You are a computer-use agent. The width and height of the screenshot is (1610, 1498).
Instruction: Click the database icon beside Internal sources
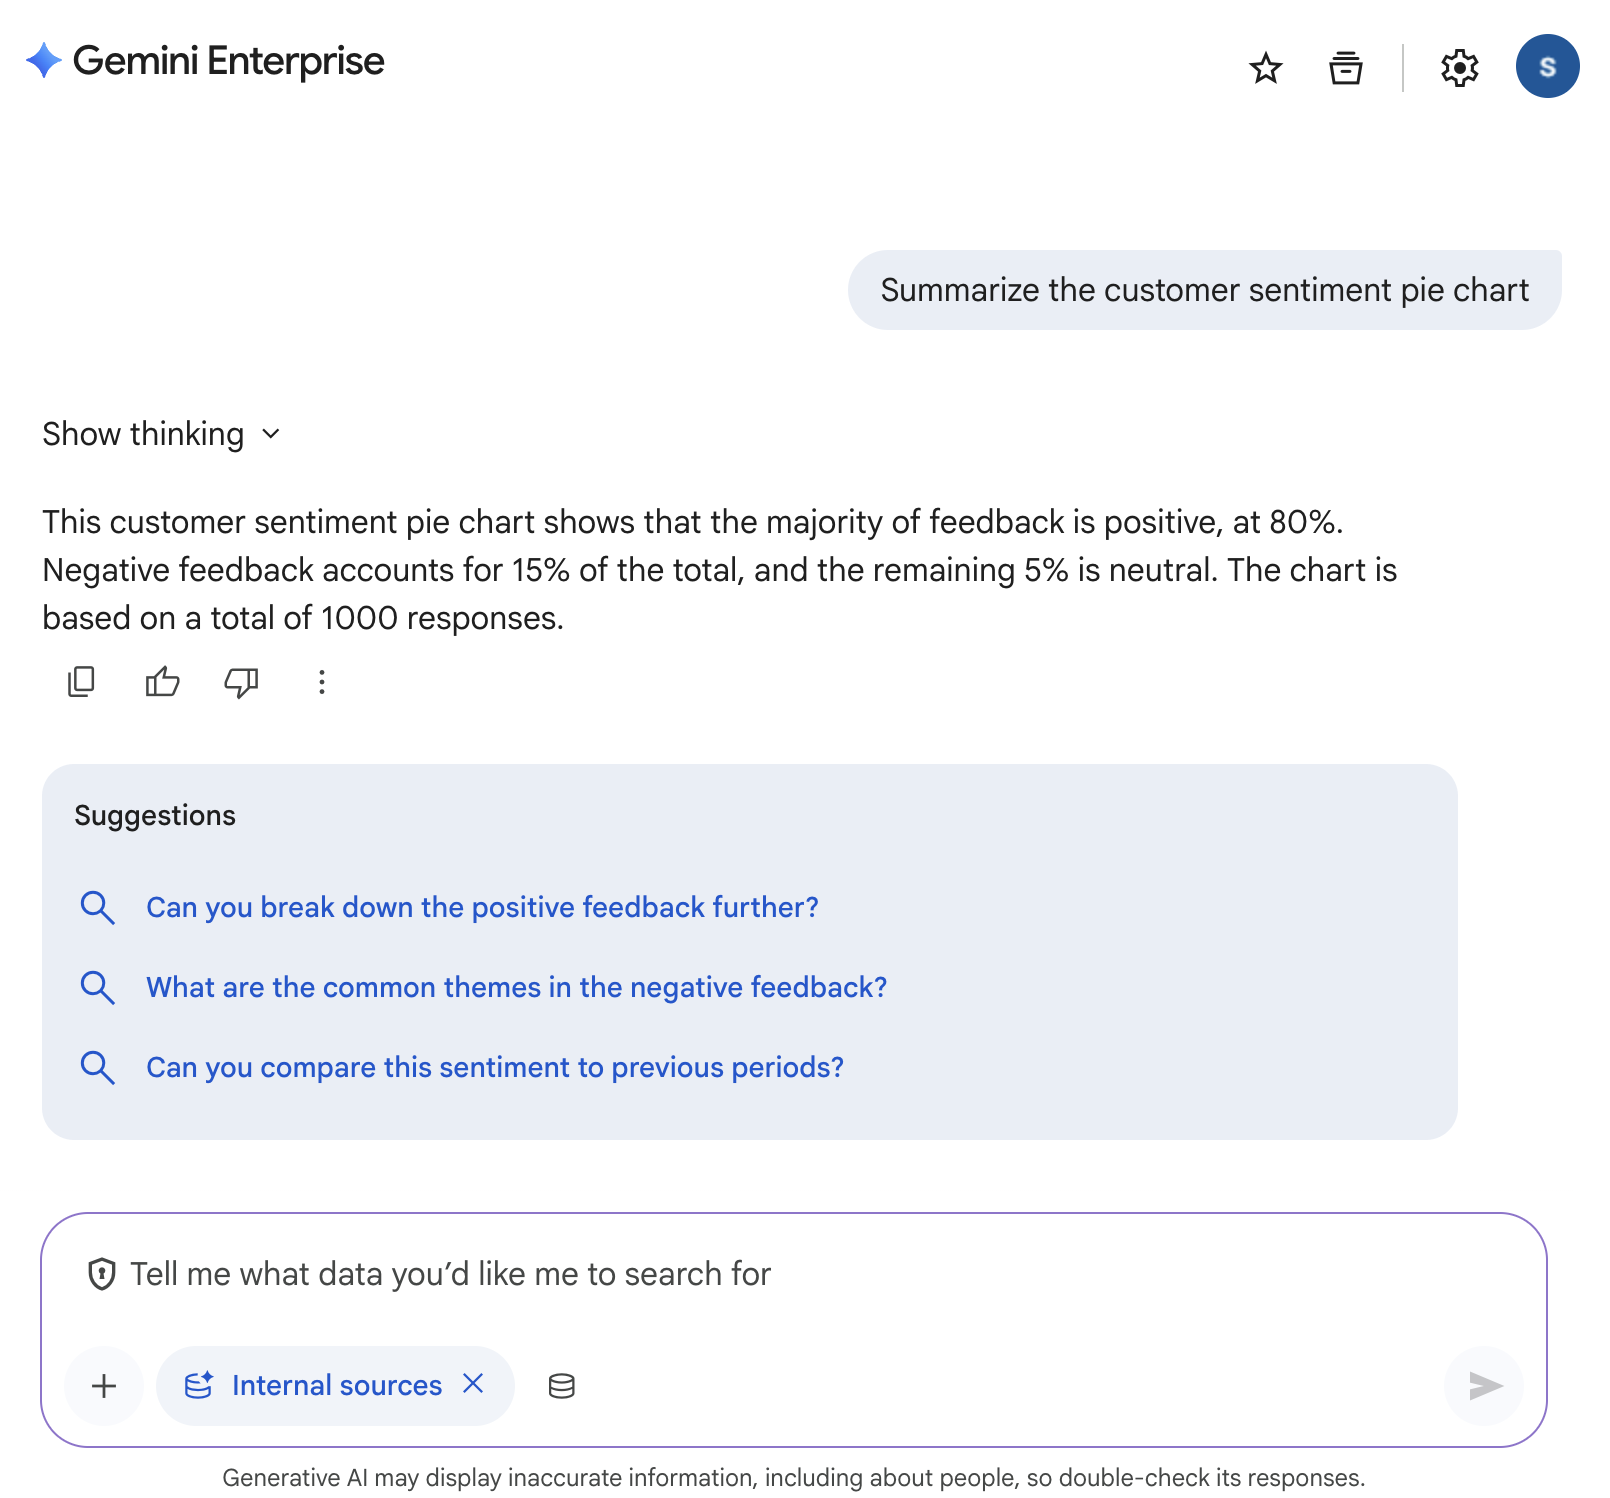coord(562,1386)
